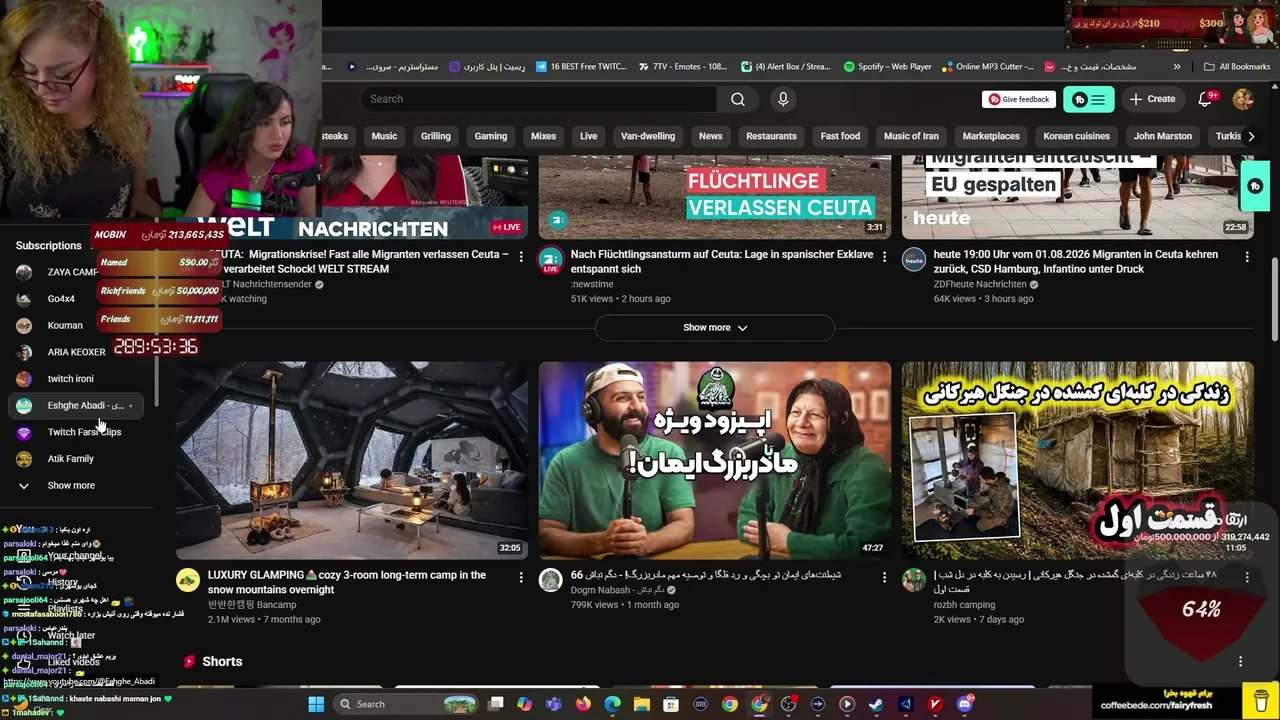Click the YouTube search input field

pyautogui.click(x=539, y=99)
